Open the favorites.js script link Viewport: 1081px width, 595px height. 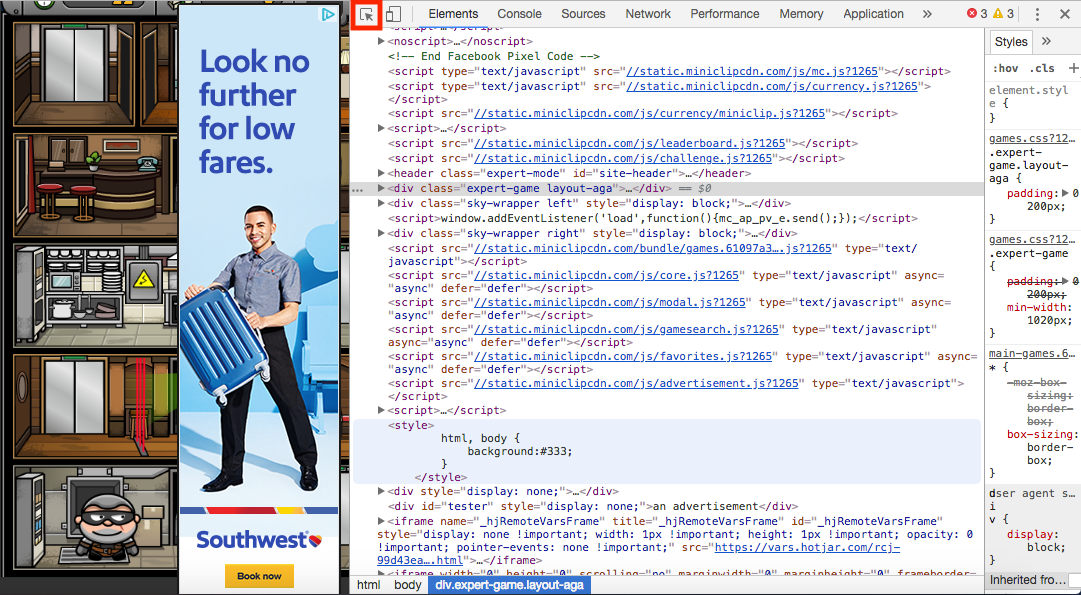pyautogui.click(x=623, y=356)
